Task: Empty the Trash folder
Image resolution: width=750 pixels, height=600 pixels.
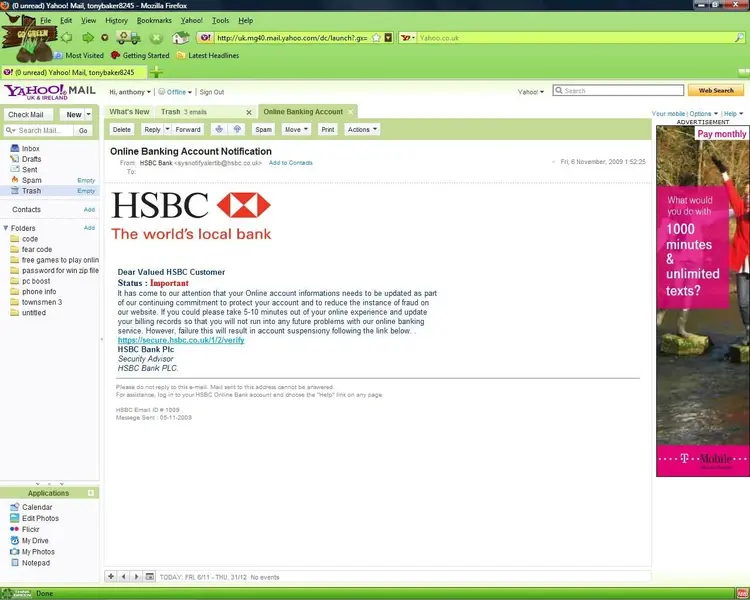Action: coord(86,191)
